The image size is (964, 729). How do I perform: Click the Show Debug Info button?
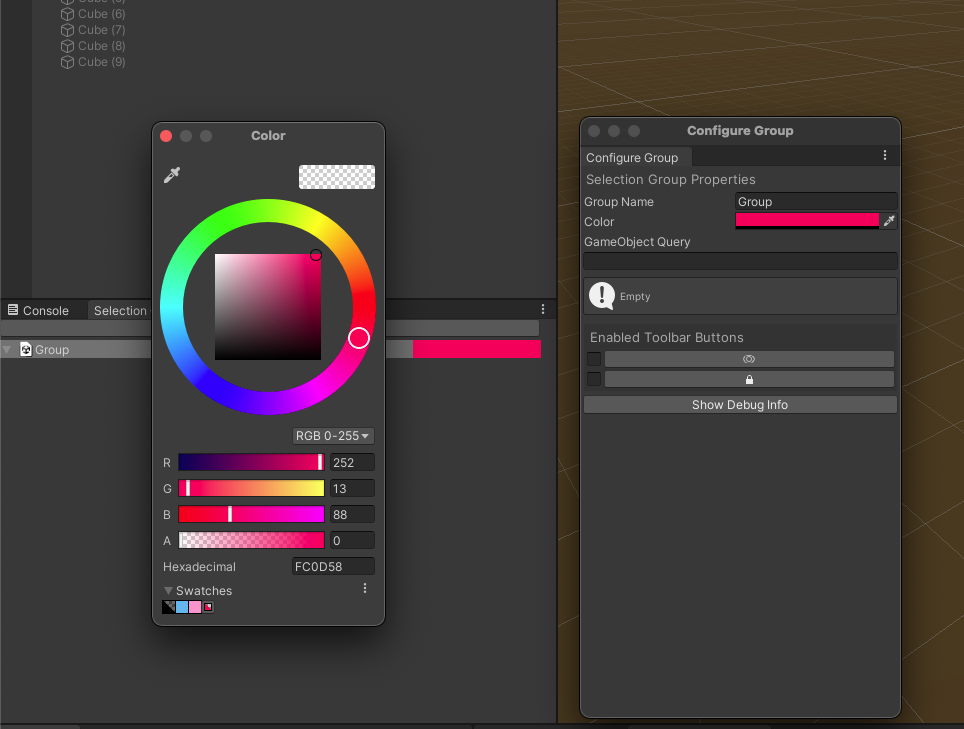pyautogui.click(x=739, y=404)
